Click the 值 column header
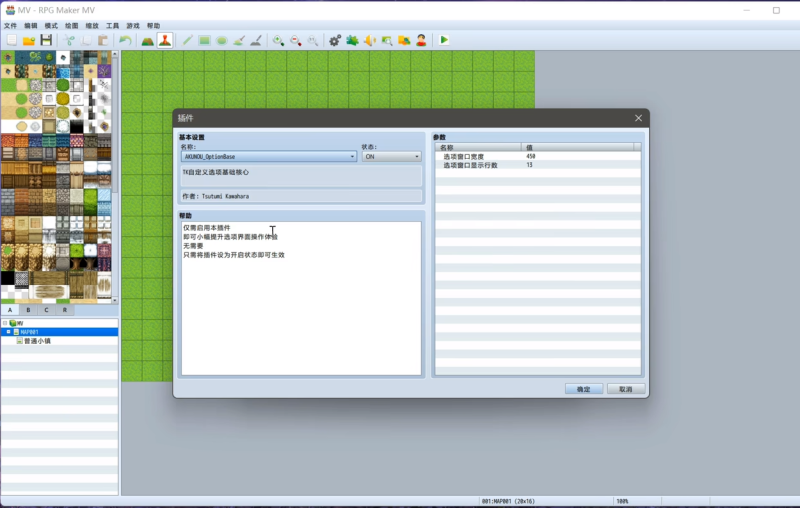Screen dimensions: 800x508 pos(578,147)
